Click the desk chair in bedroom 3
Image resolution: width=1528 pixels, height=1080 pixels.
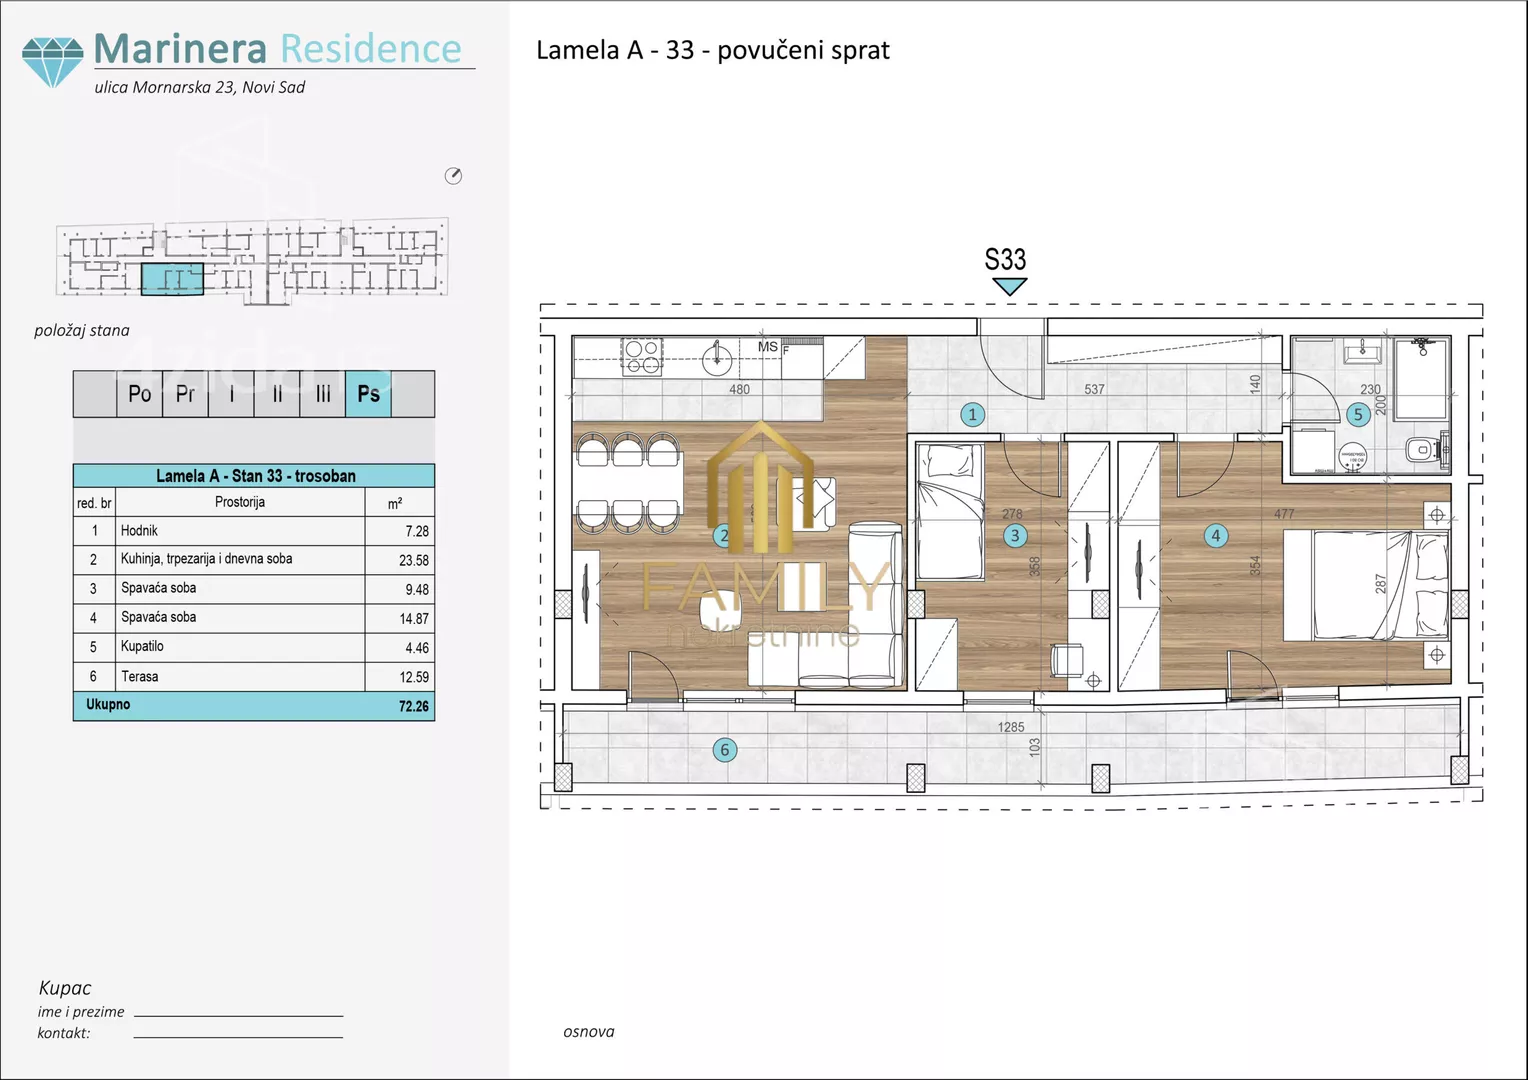click(1067, 661)
